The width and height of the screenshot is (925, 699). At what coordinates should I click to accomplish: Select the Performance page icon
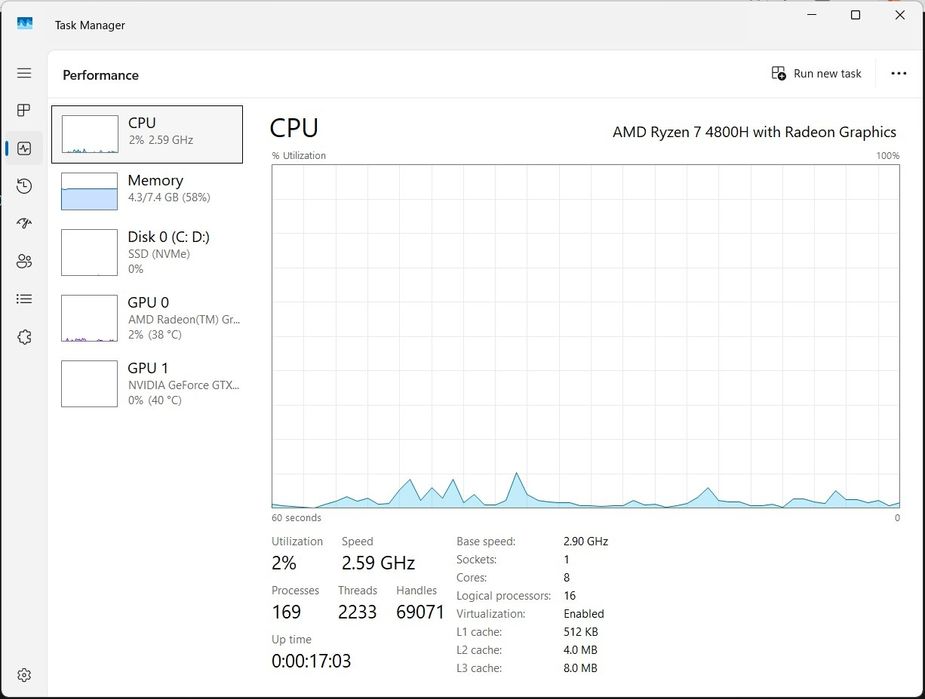click(x=24, y=148)
